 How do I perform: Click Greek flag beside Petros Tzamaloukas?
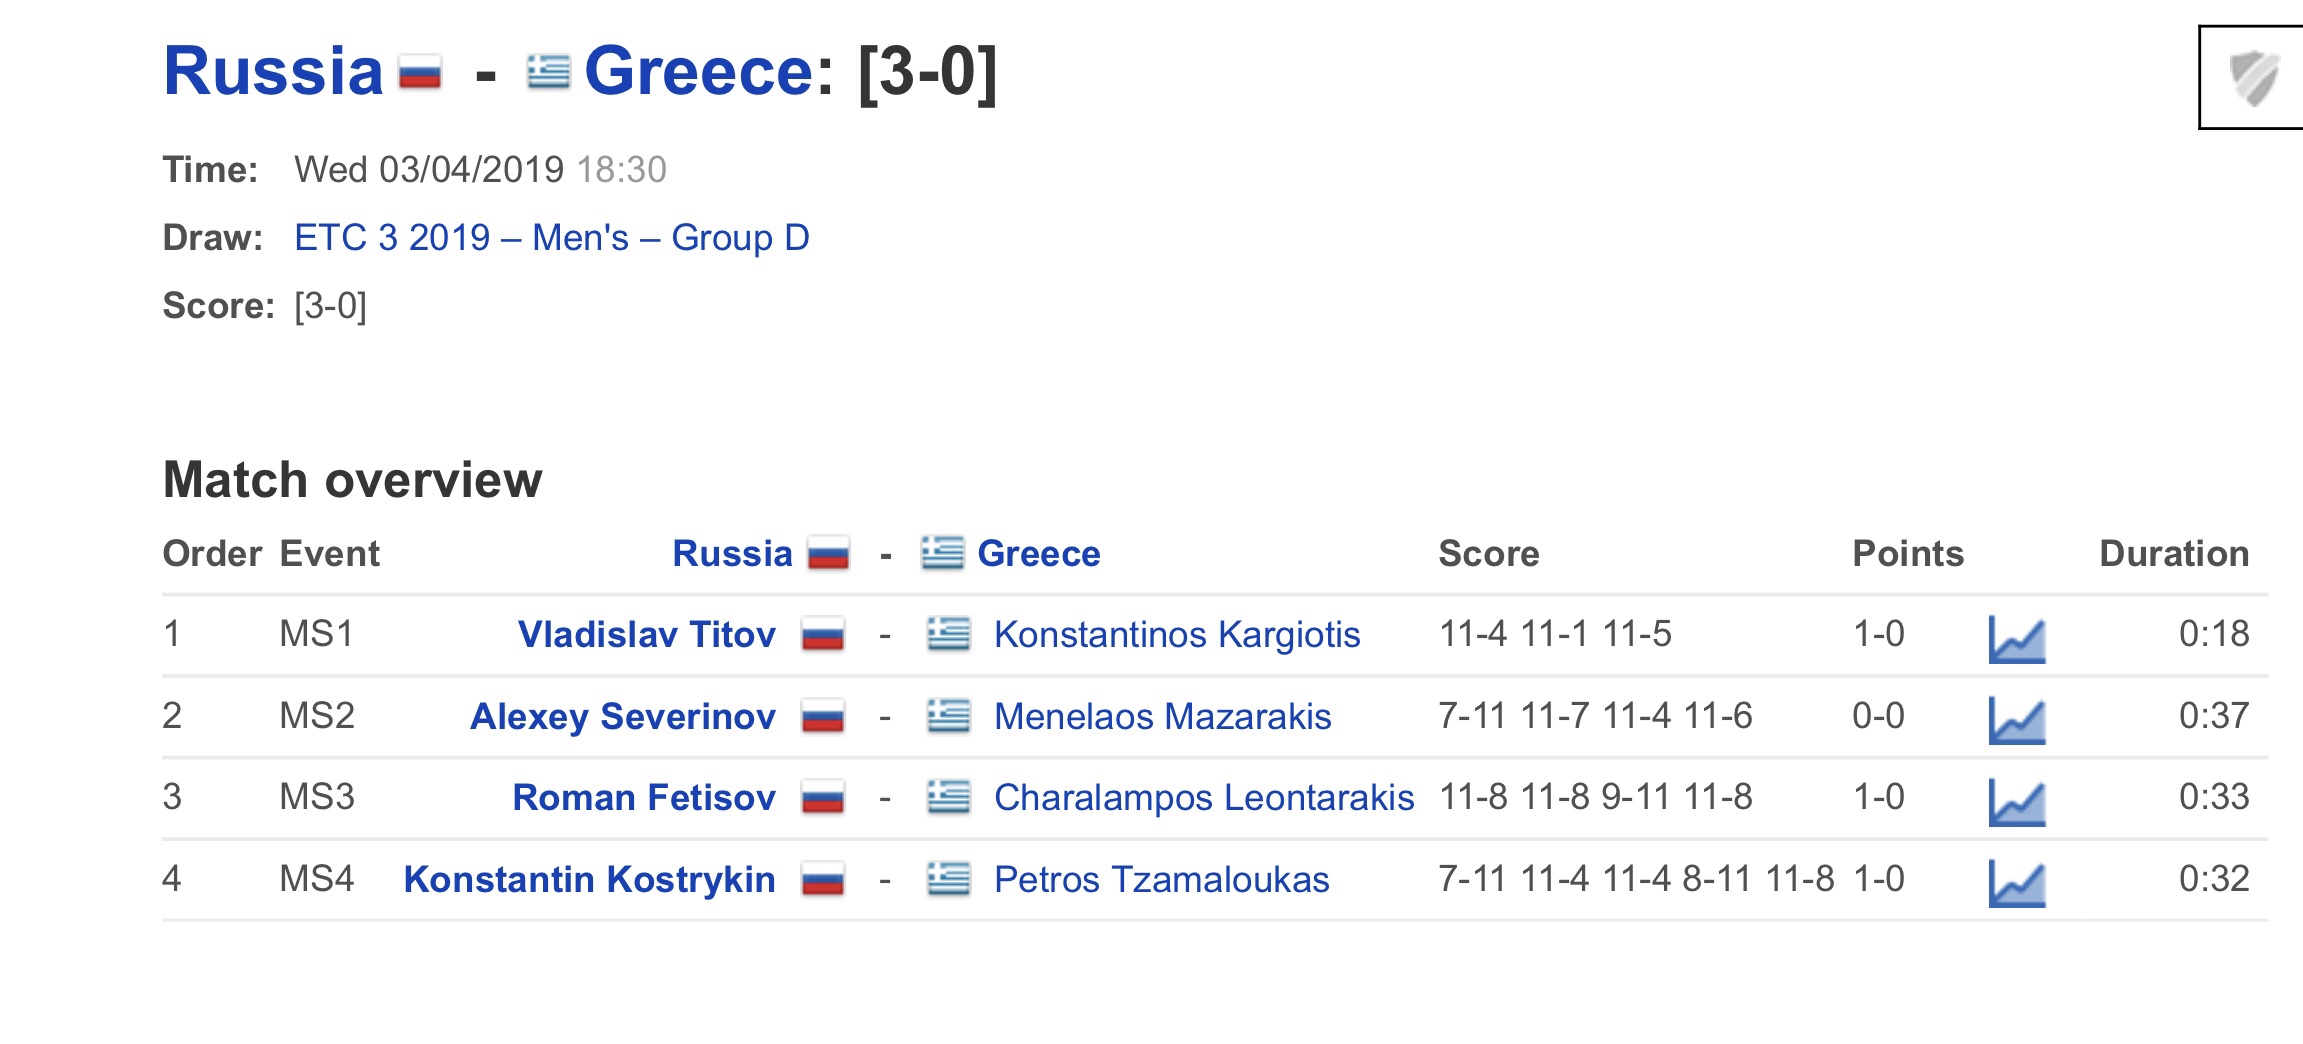click(948, 879)
